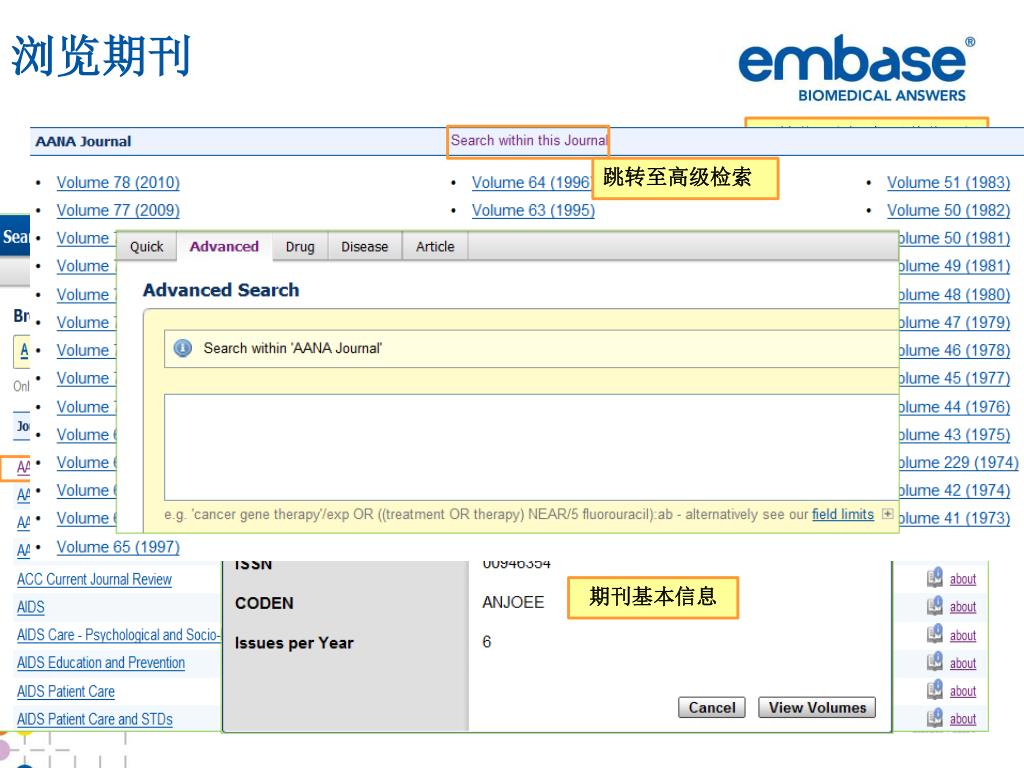Open Volume 42 (1974)
The width and height of the screenshot is (1024, 768).
pyautogui.click(x=954, y=490)
